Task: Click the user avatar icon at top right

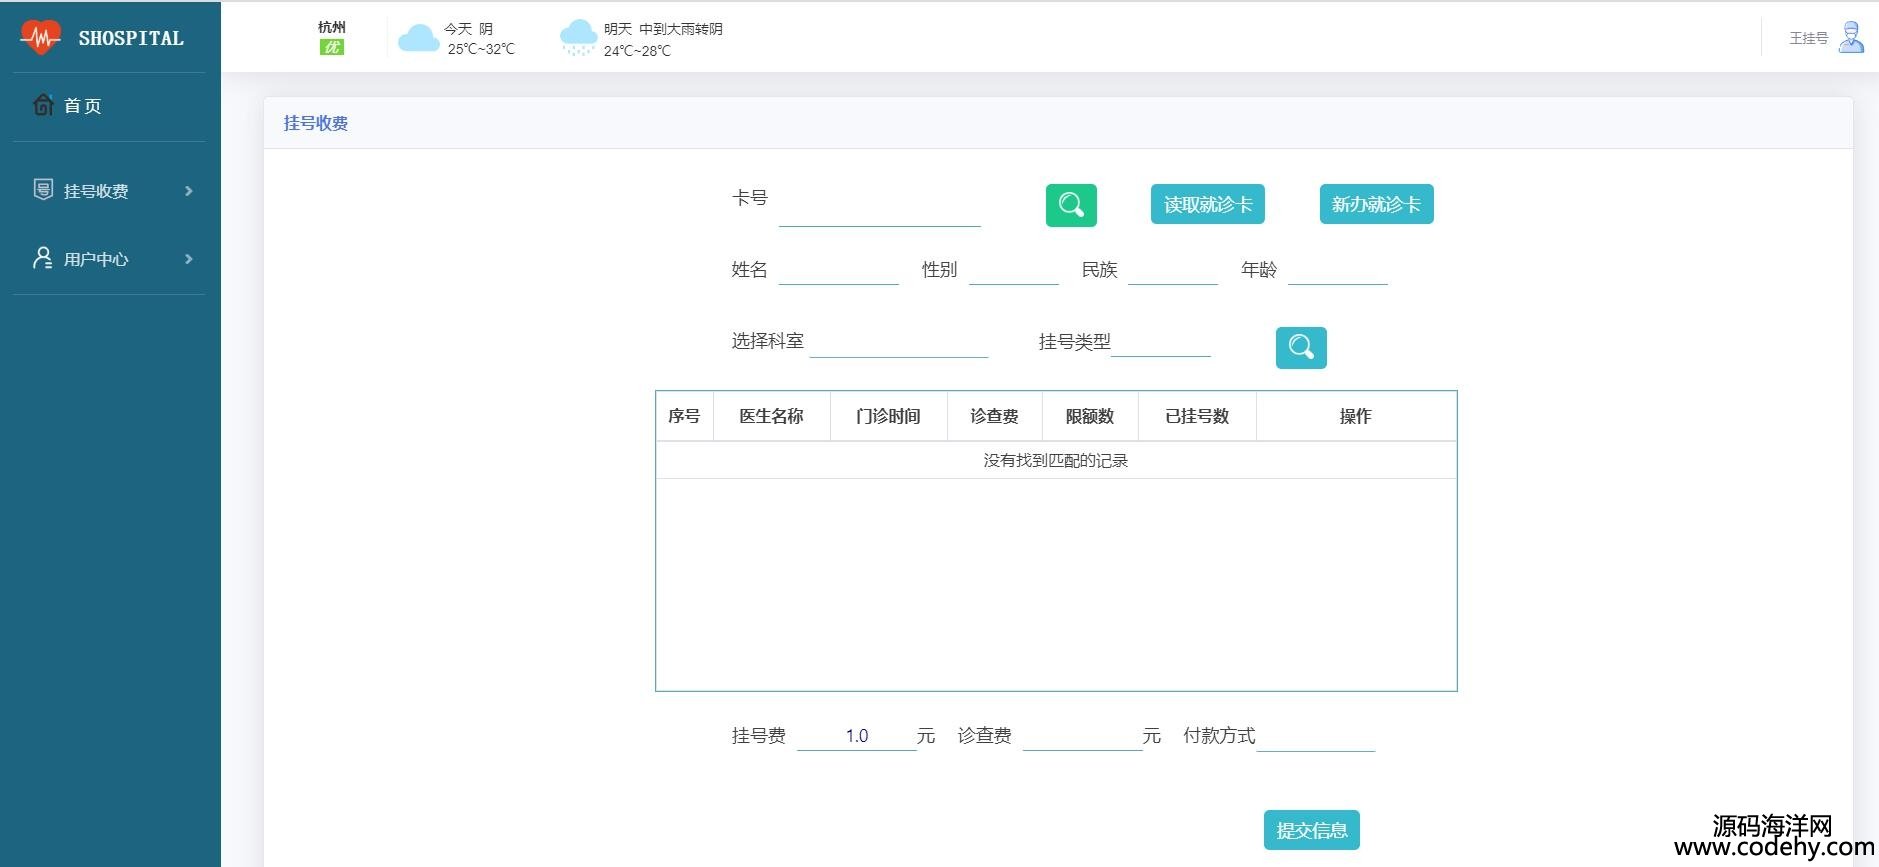Action: click(x=1851, y=38)
